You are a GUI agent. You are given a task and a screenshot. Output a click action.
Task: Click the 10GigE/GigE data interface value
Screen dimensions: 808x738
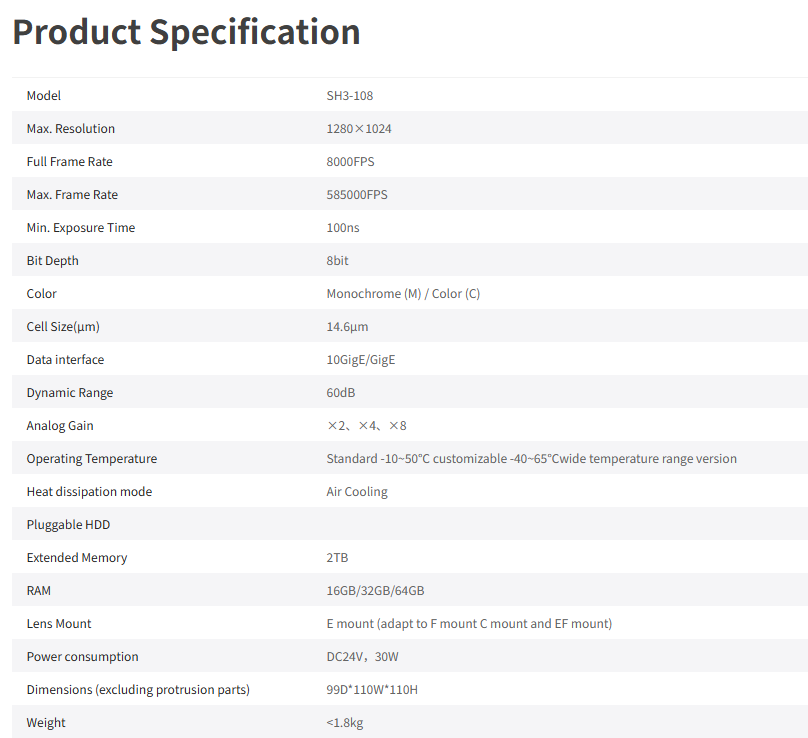tap(361, 360)
